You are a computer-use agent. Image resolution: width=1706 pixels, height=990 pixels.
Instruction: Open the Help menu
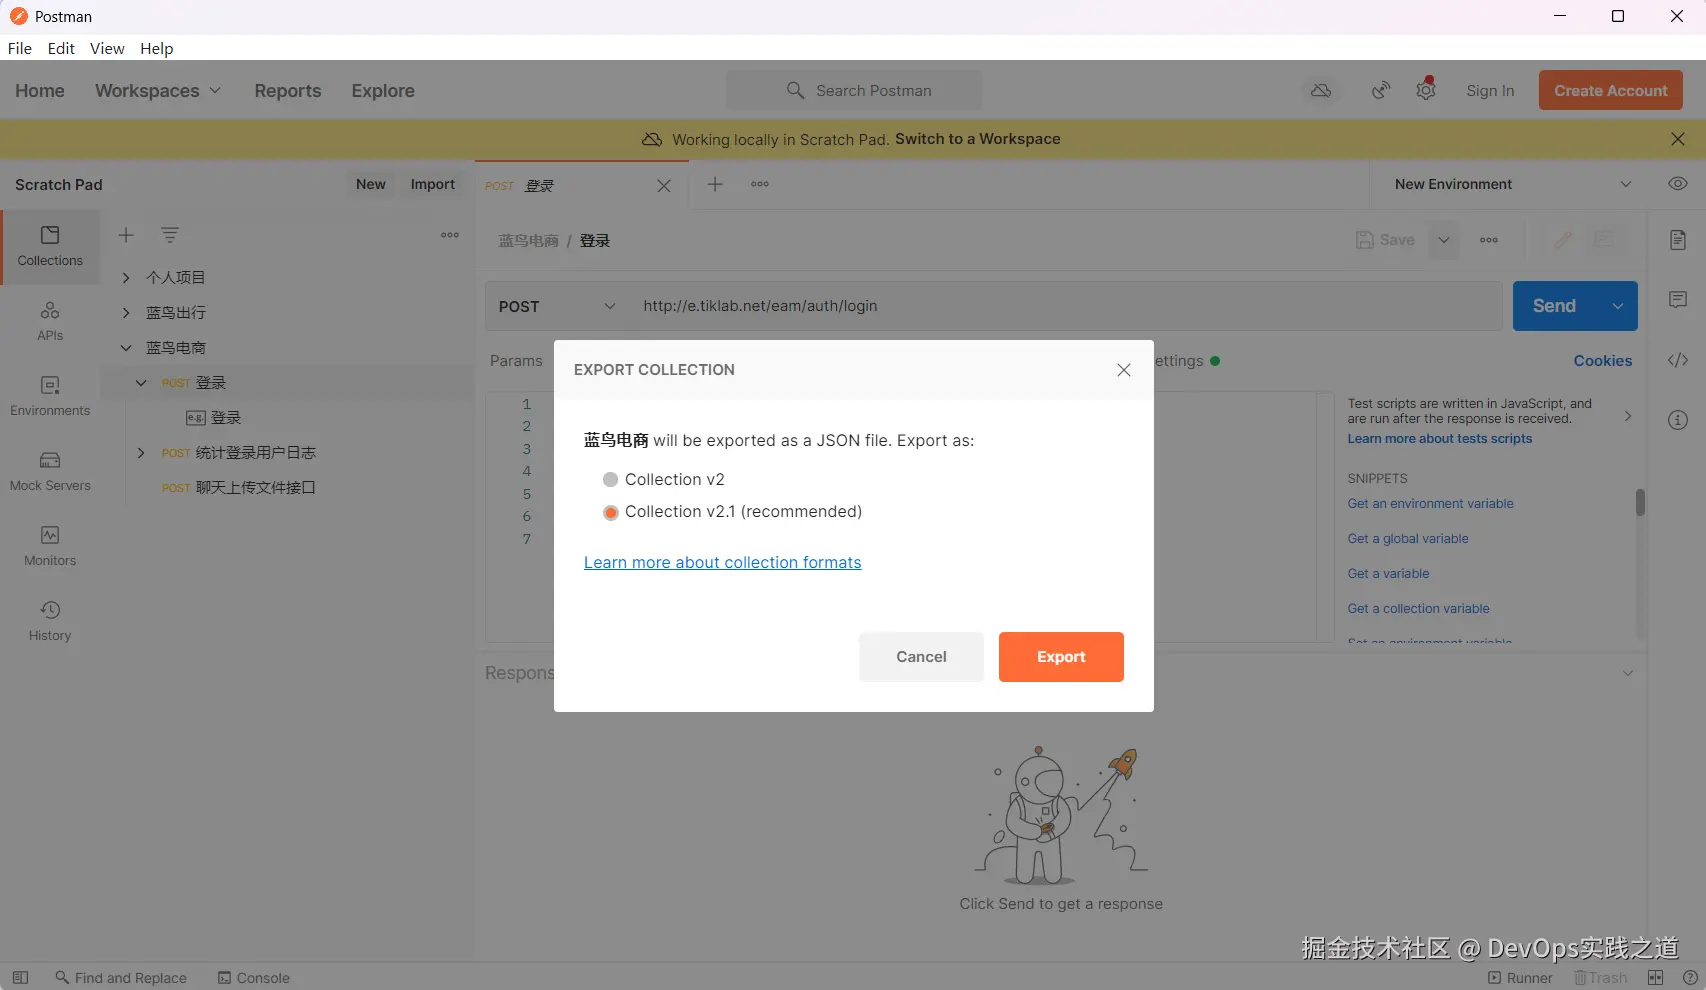(157, 48)
